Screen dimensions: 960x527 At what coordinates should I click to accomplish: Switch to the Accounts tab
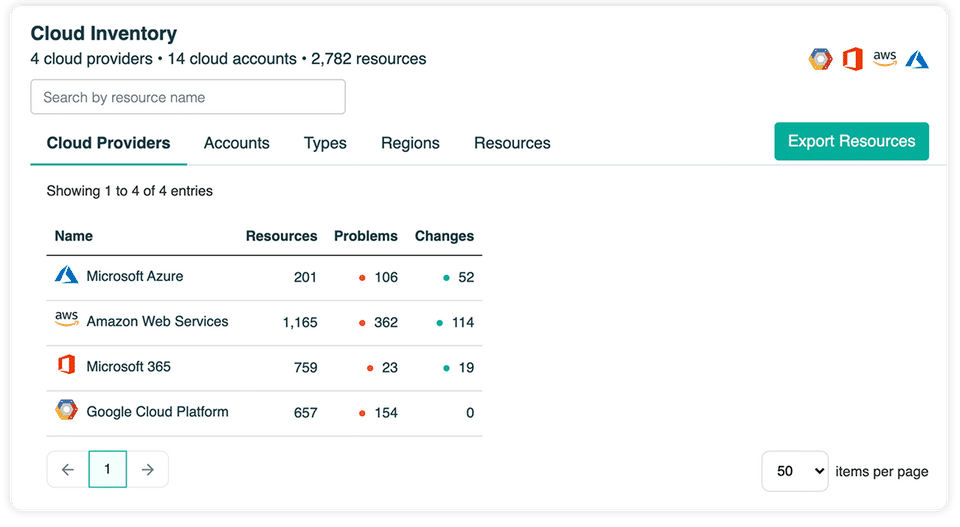point(236,143)
